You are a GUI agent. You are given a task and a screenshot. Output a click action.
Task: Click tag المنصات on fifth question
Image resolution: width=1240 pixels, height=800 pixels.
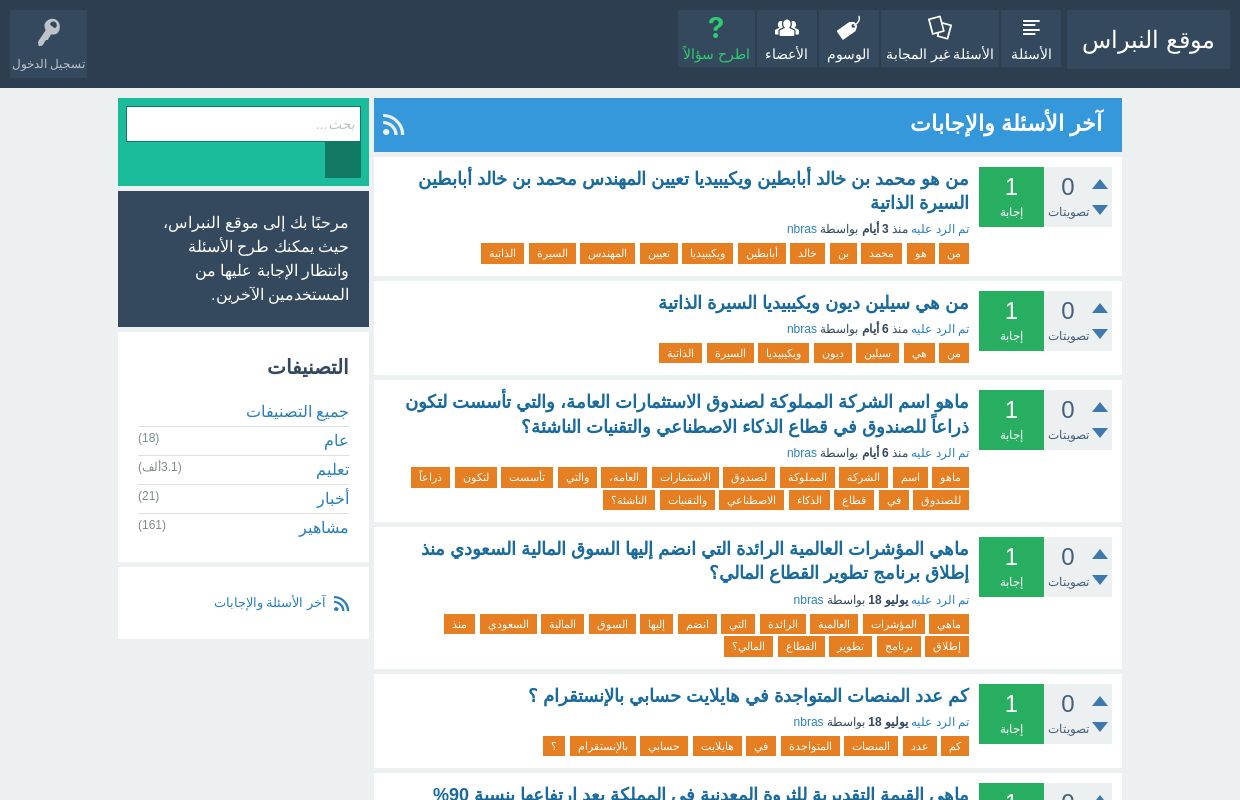tap(871, 746)
